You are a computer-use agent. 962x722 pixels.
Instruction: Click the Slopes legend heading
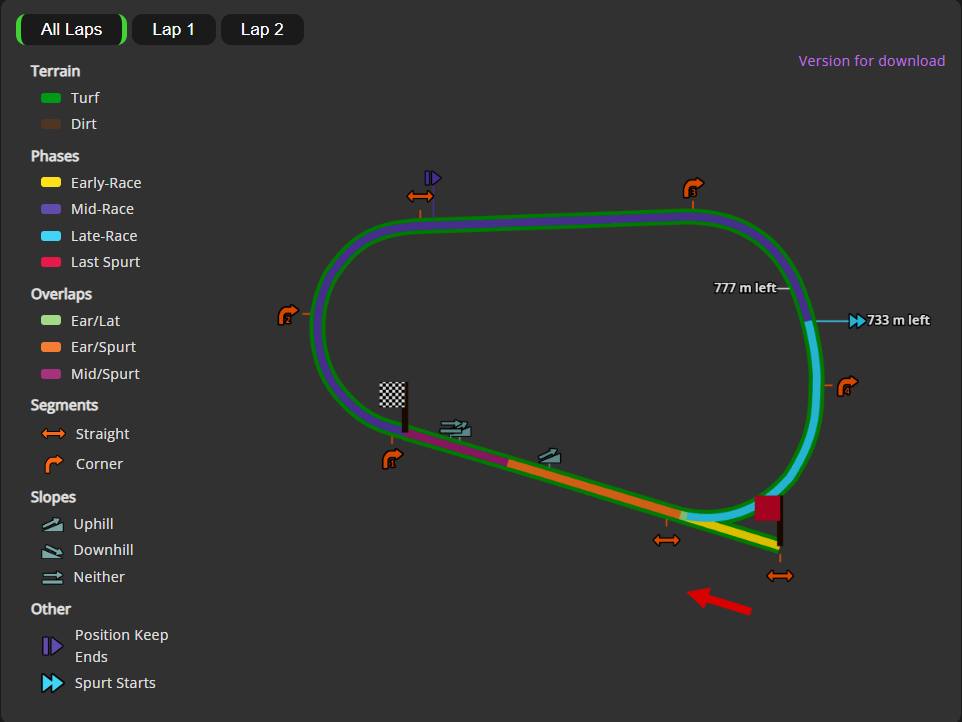[53, 497]
